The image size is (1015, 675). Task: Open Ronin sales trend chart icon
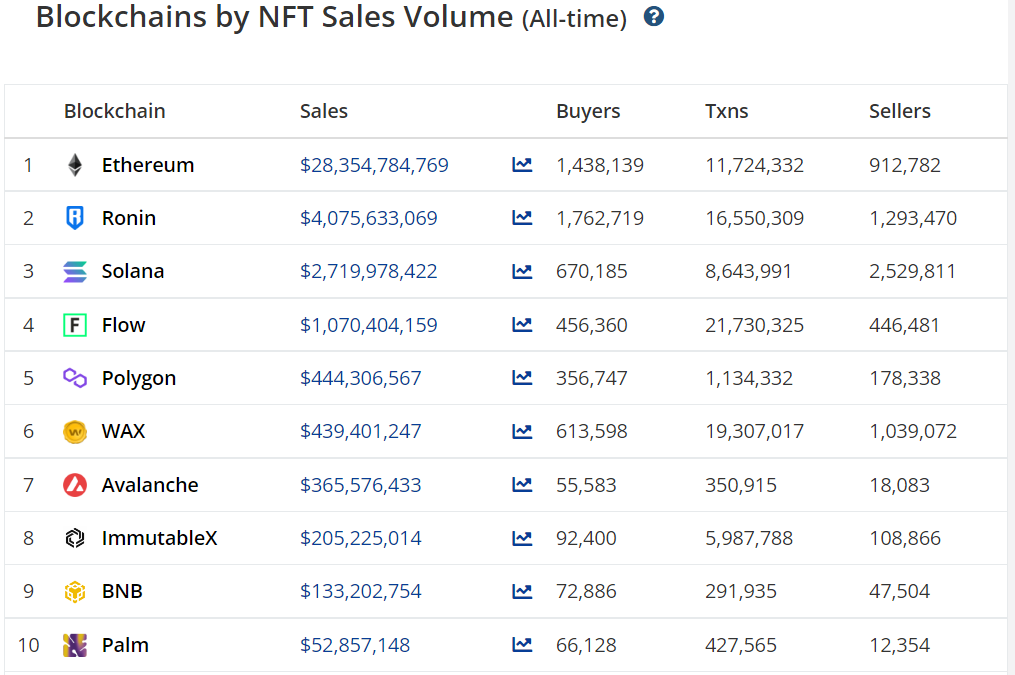[522, 217]
